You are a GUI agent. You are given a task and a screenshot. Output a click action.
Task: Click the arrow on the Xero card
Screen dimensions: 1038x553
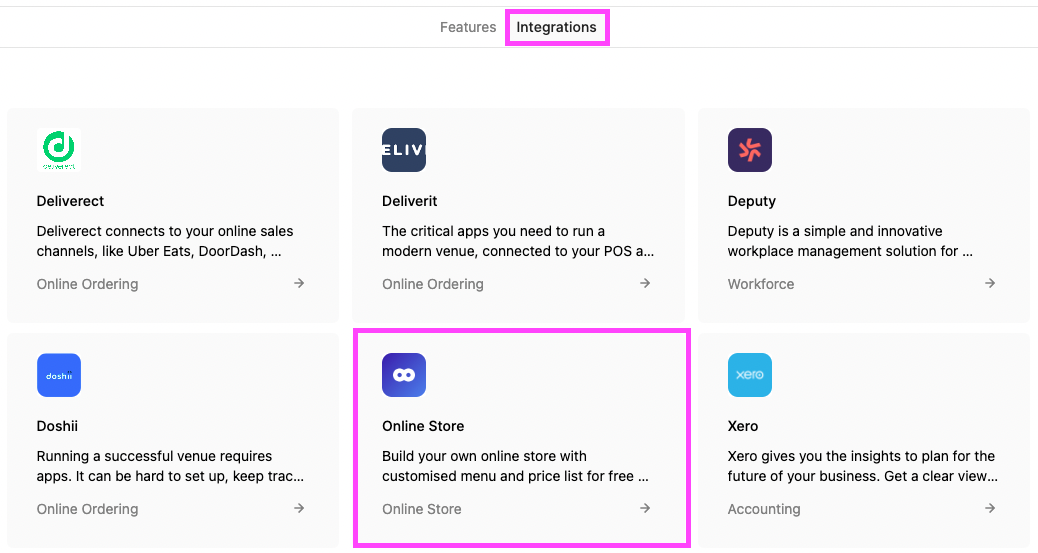tap(990, 509)
